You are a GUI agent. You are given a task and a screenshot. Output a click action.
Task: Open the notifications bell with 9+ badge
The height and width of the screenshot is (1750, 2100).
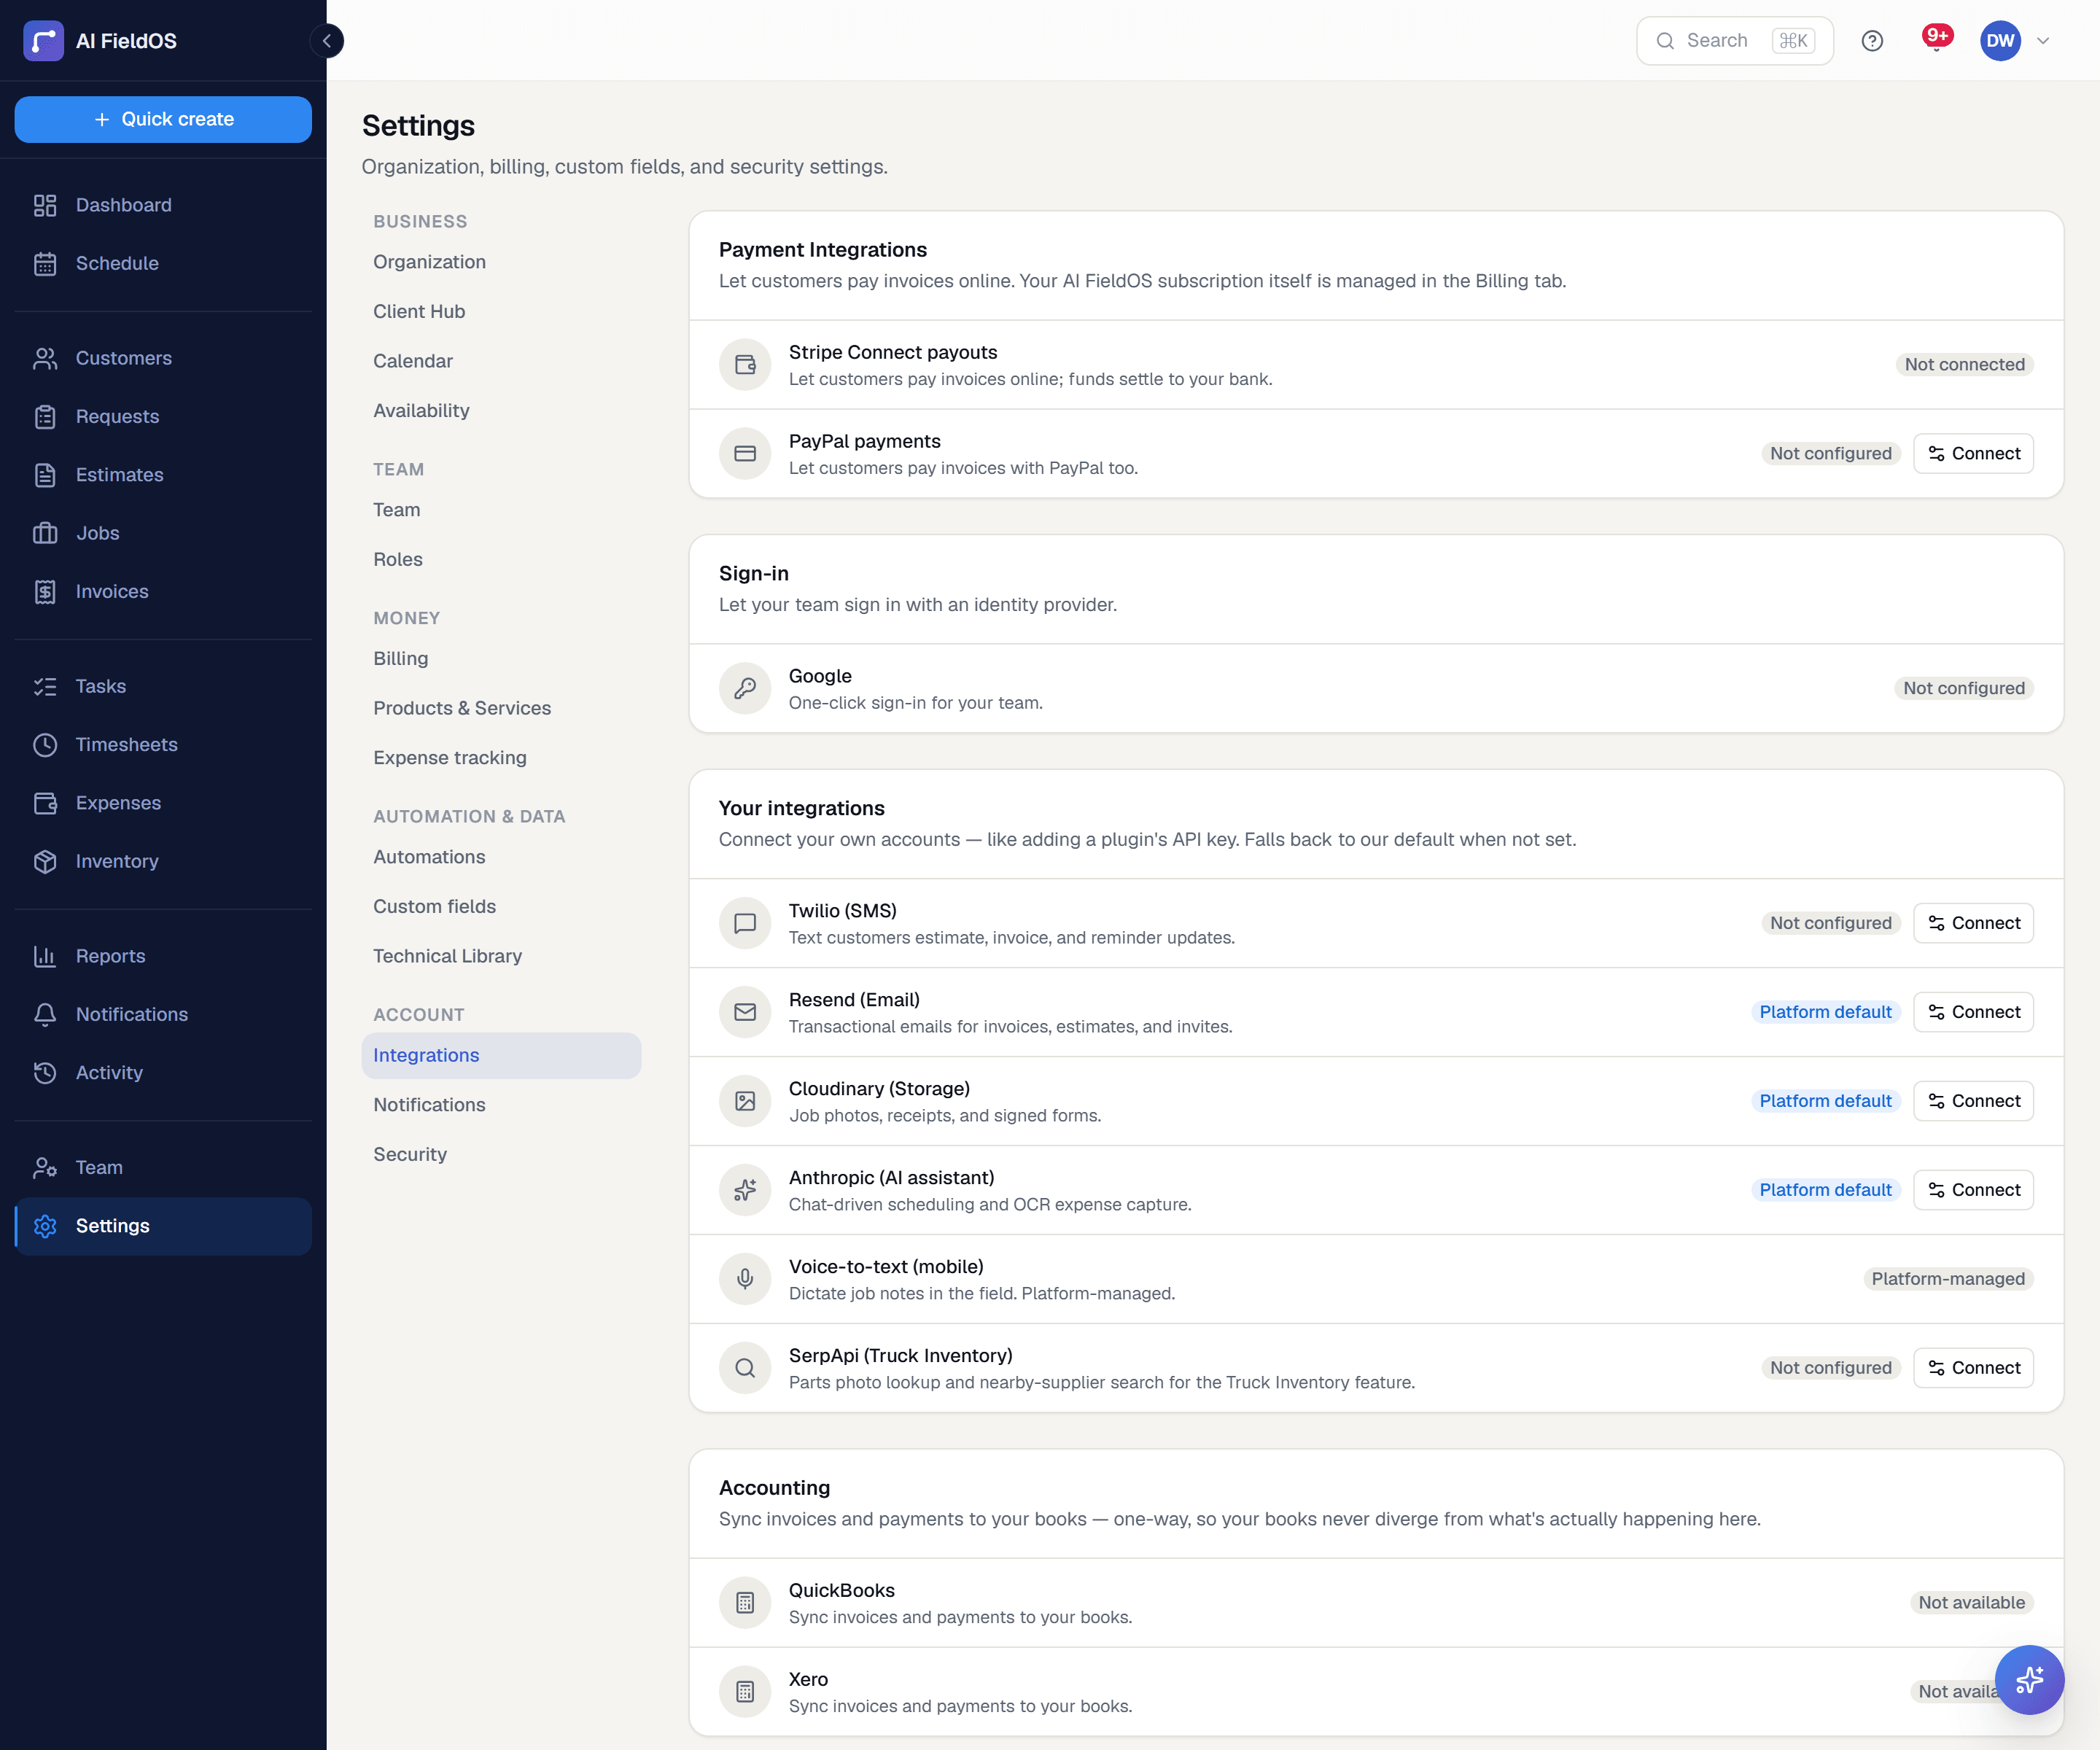point(1937,40)
